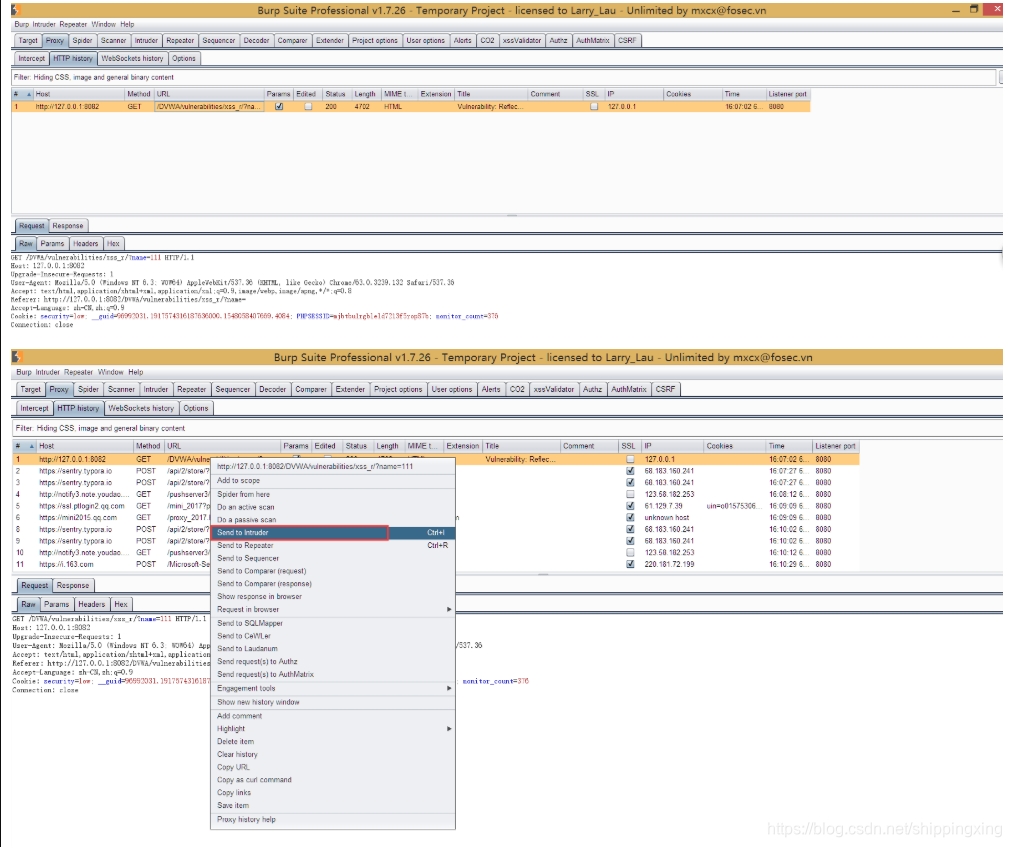Open the Help menu in lower window

tap(135, 372)
